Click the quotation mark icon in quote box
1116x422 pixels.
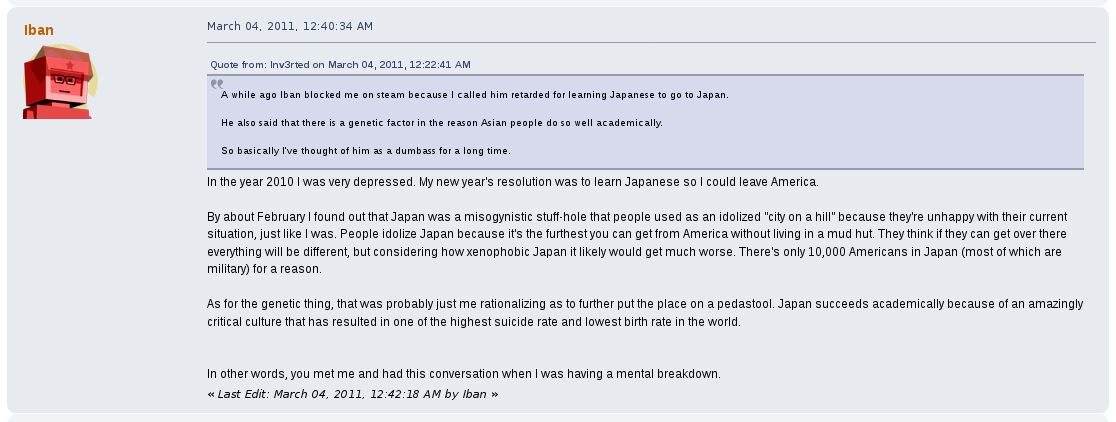[217, 85]
